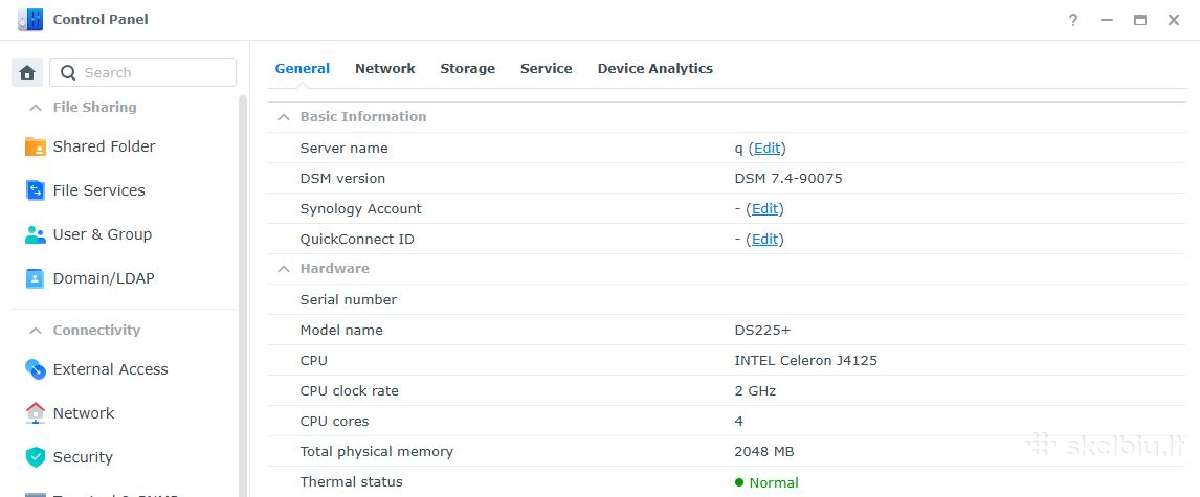Select the Control Panel title bar app icon
Screen dimensions: 1200x497
tap(30, 19)
